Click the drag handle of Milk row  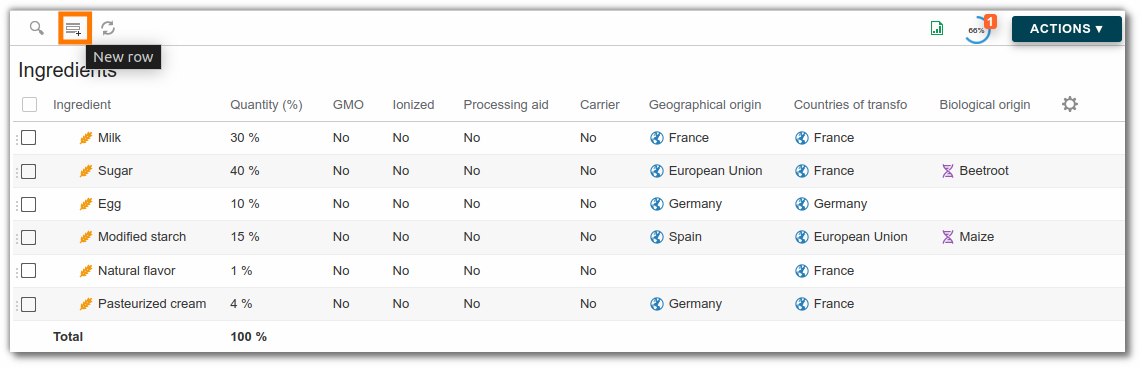(x=17, y=138)
